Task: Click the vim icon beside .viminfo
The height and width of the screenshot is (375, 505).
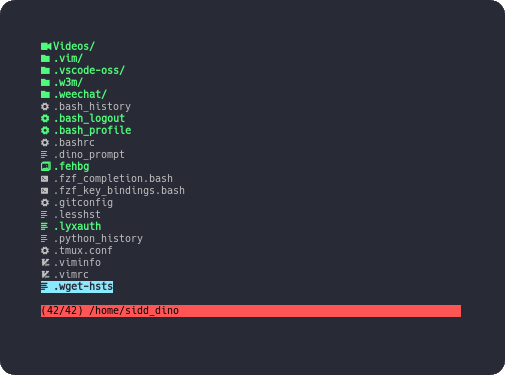Action: 45,263
